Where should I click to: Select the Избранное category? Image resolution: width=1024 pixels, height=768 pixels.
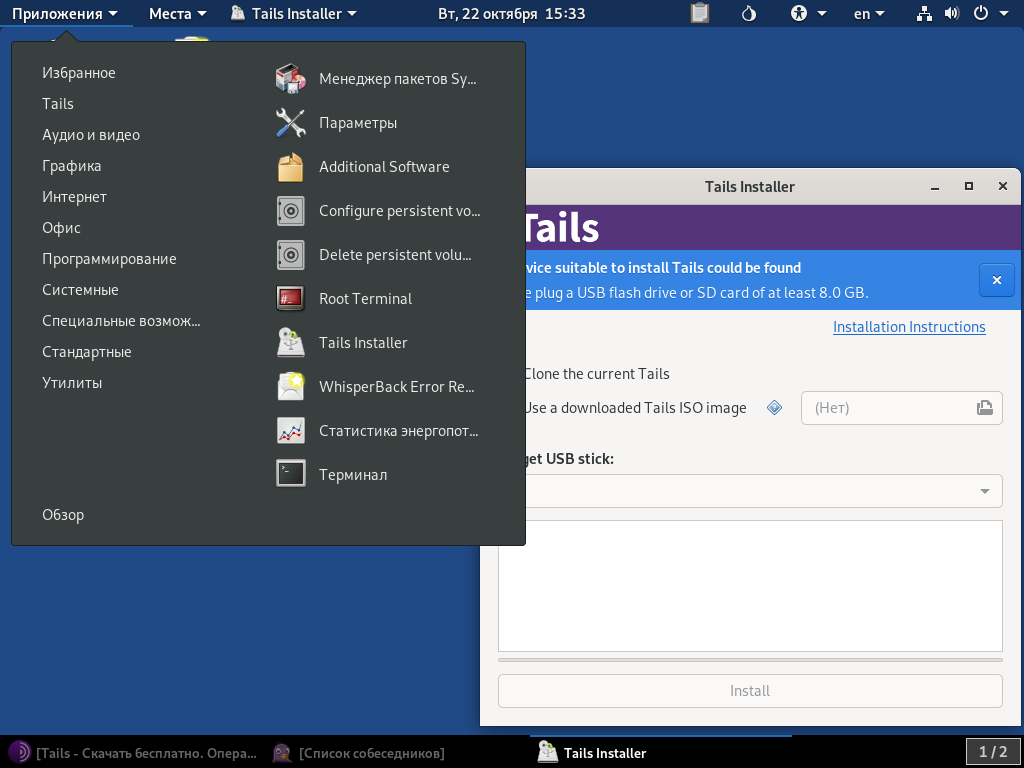point(79,73)
